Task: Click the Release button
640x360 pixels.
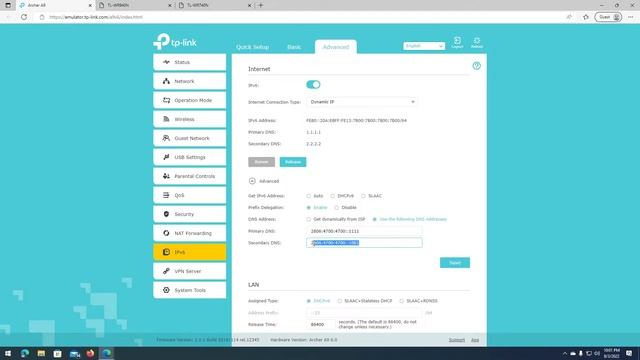Action: pyautogui.click(x=293, y=162)
